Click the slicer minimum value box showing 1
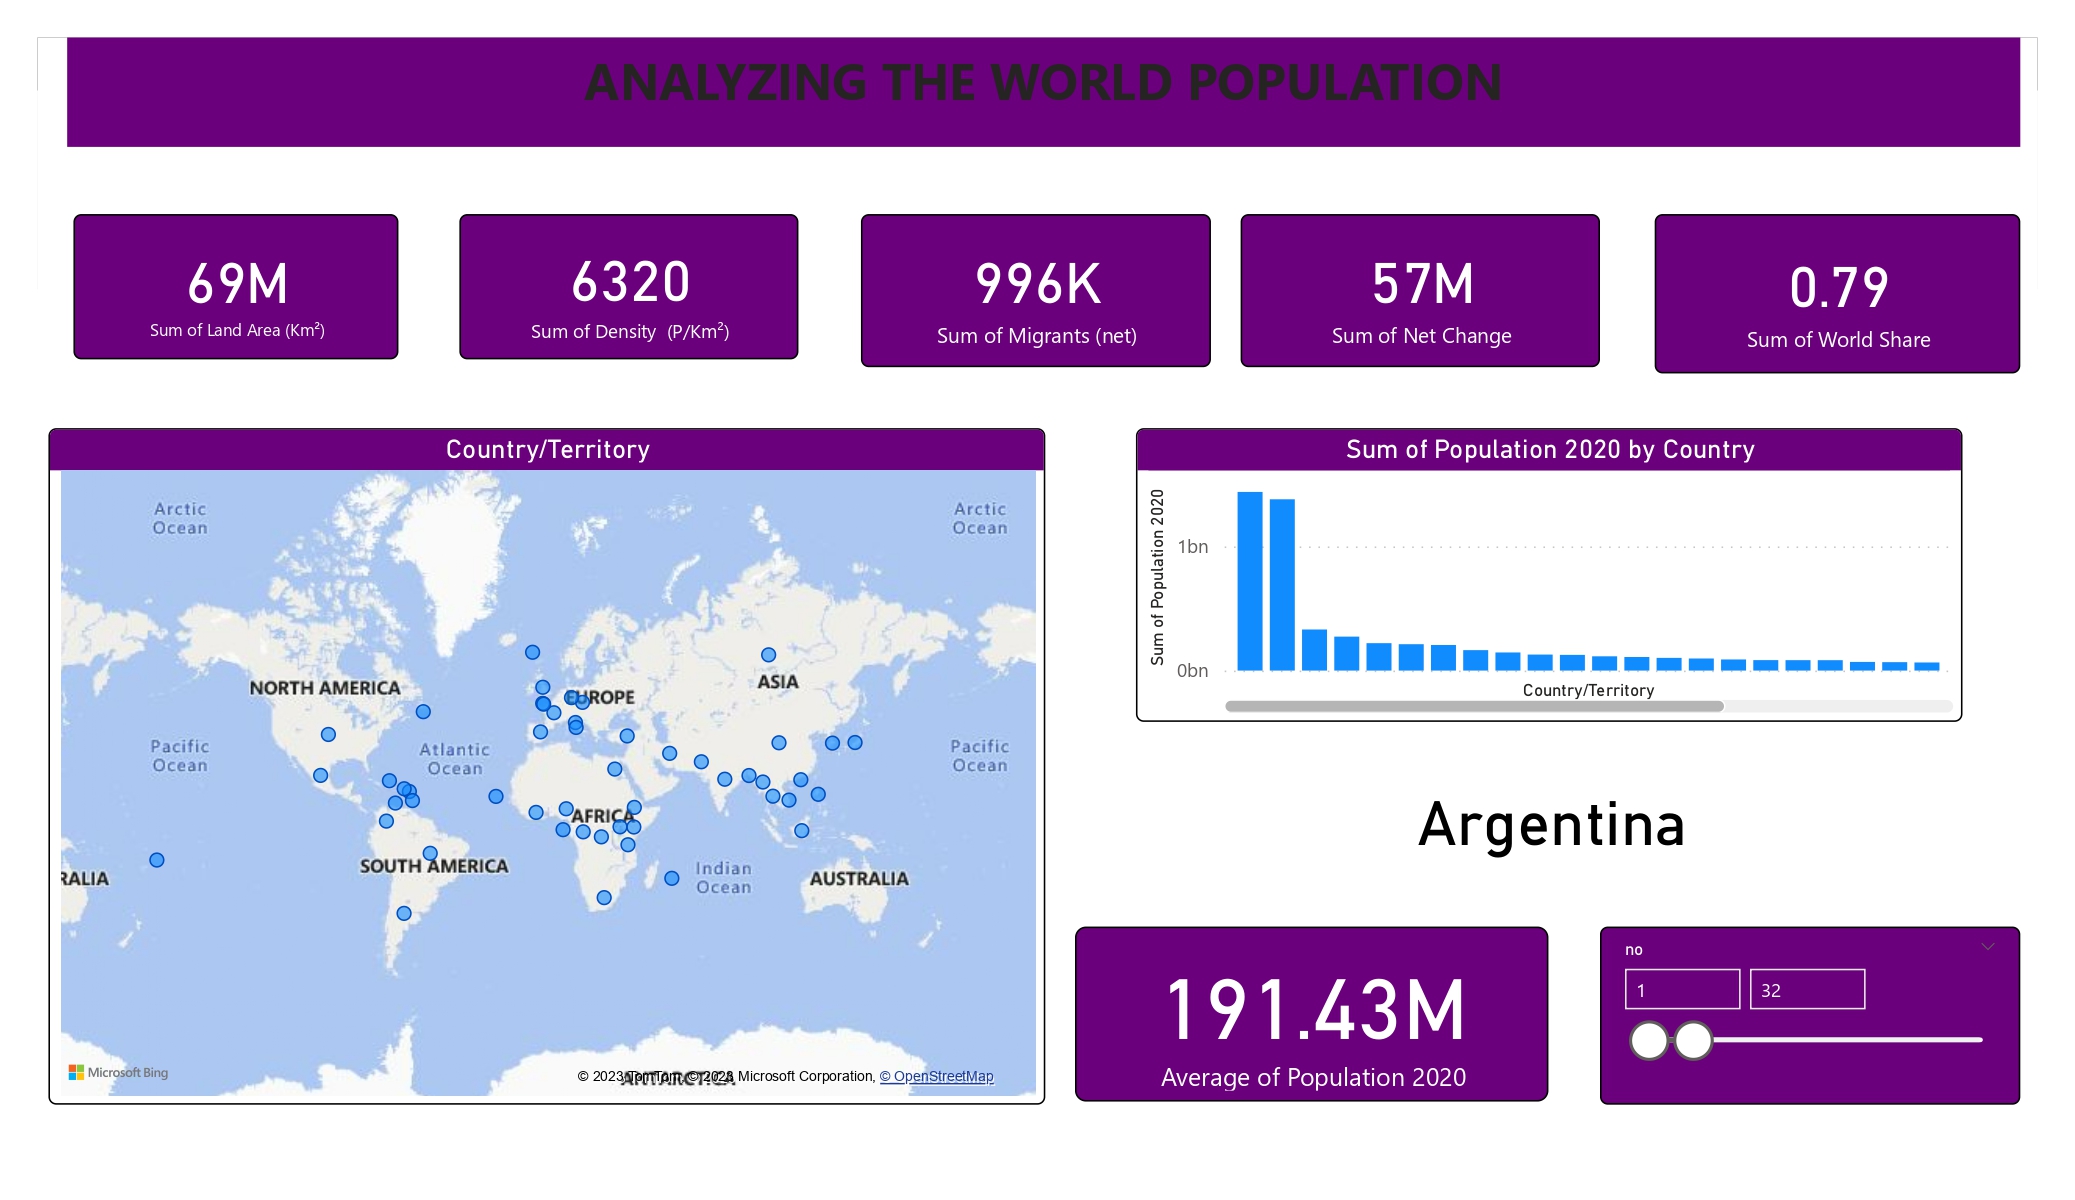The height and width of the screenshot is (1200, 2075). pos(1682,990)
